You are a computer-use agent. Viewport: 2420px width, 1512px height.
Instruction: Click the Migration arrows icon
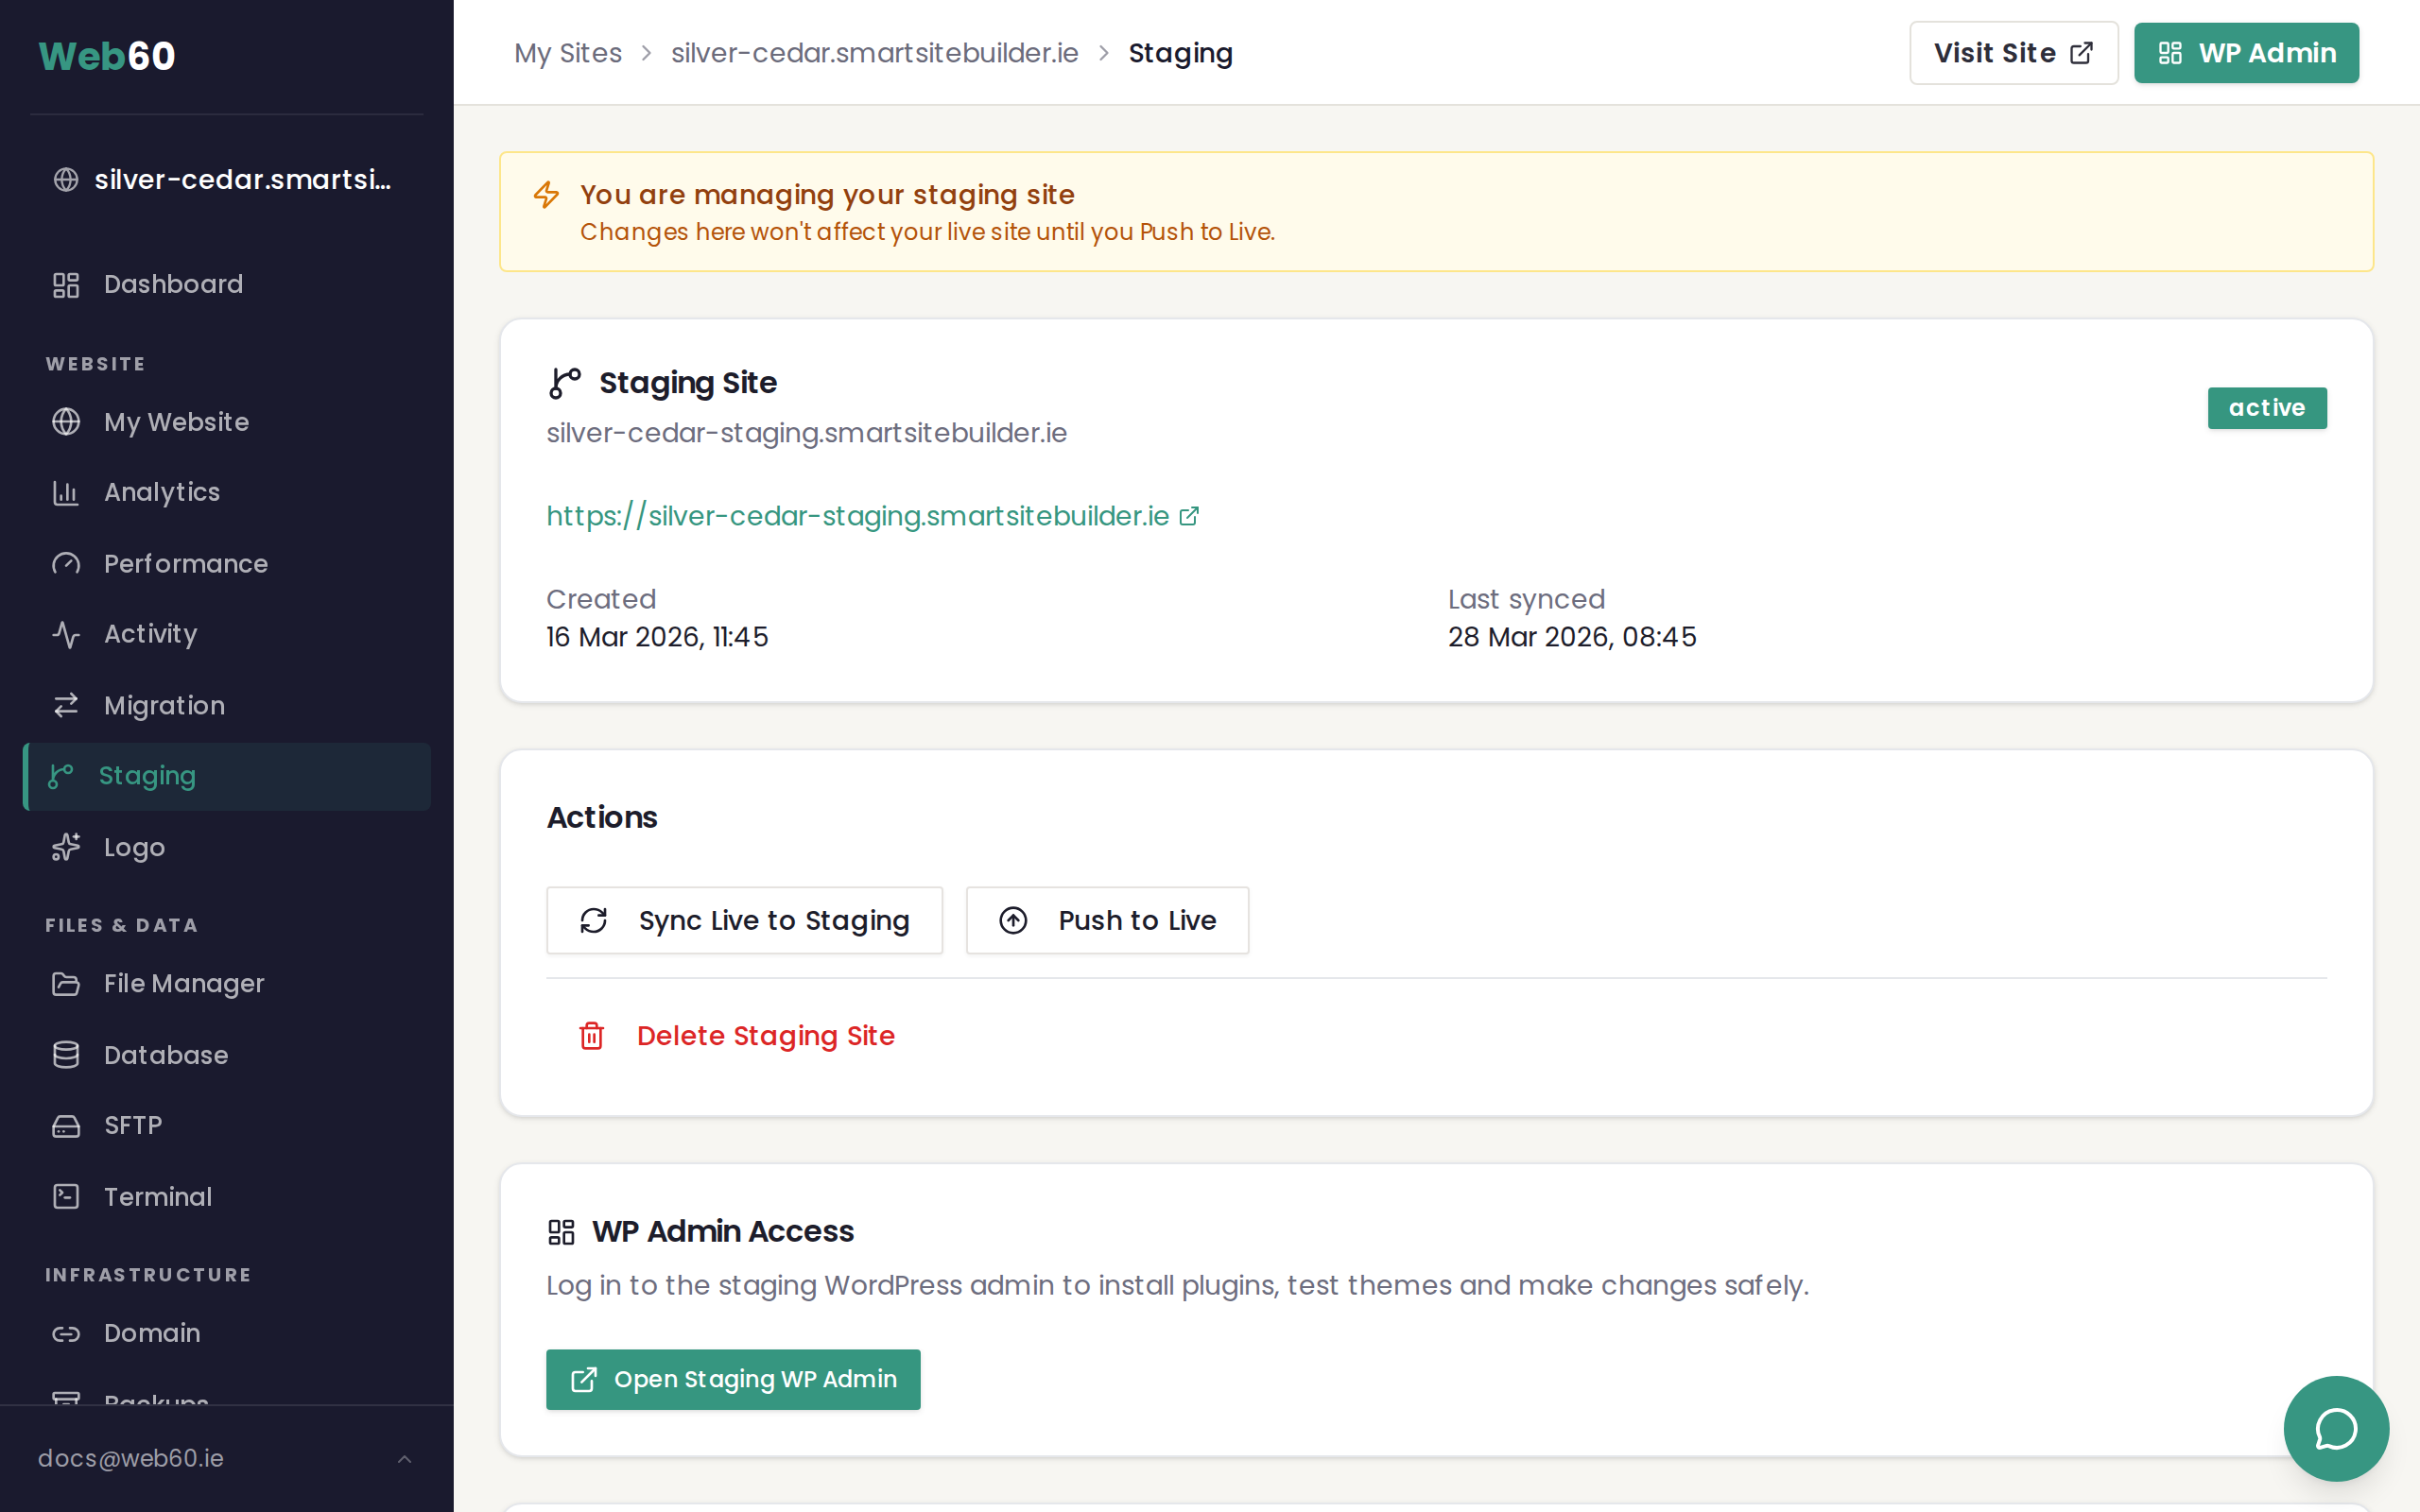point(66,706)
